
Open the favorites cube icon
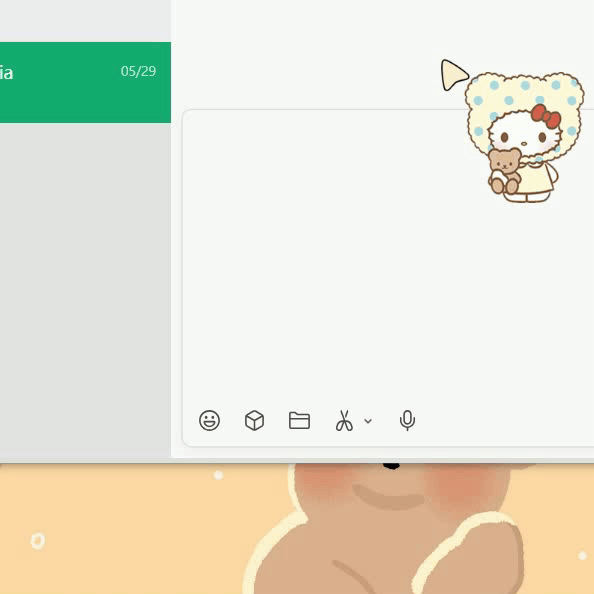coord(254,420)
